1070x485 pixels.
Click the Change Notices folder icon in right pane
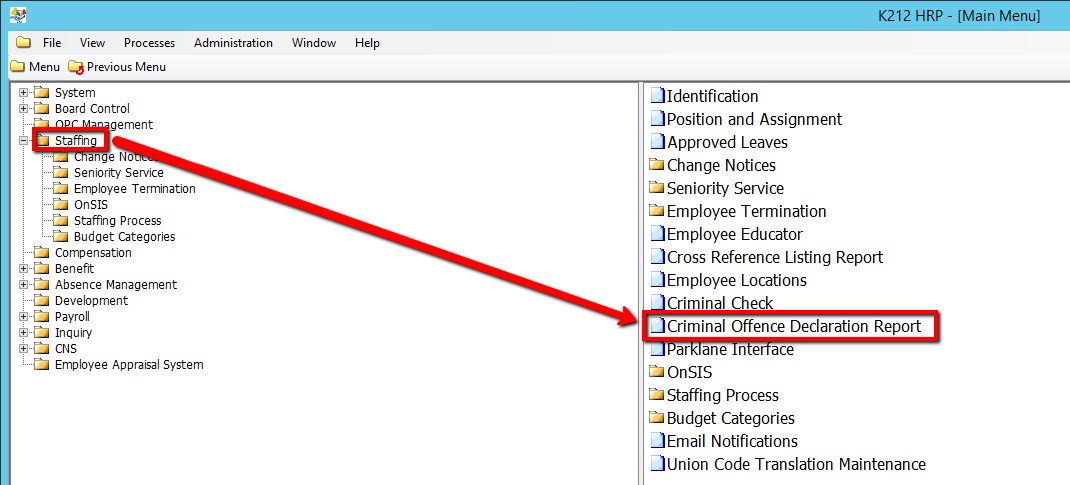click(x=657, y=165)
